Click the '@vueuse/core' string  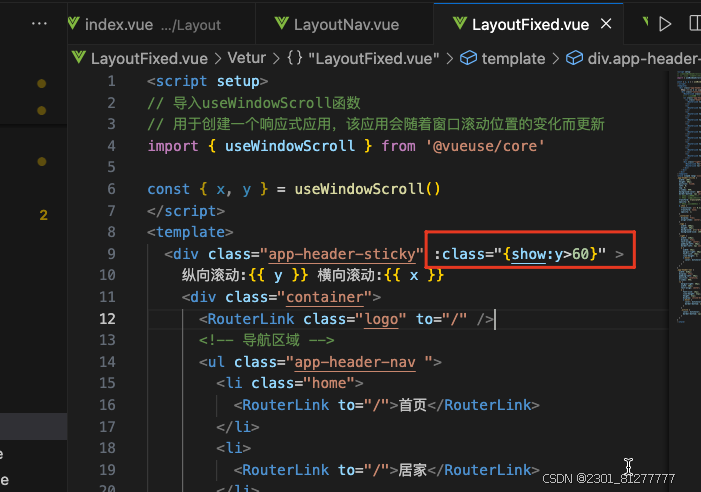pos(485,146)
